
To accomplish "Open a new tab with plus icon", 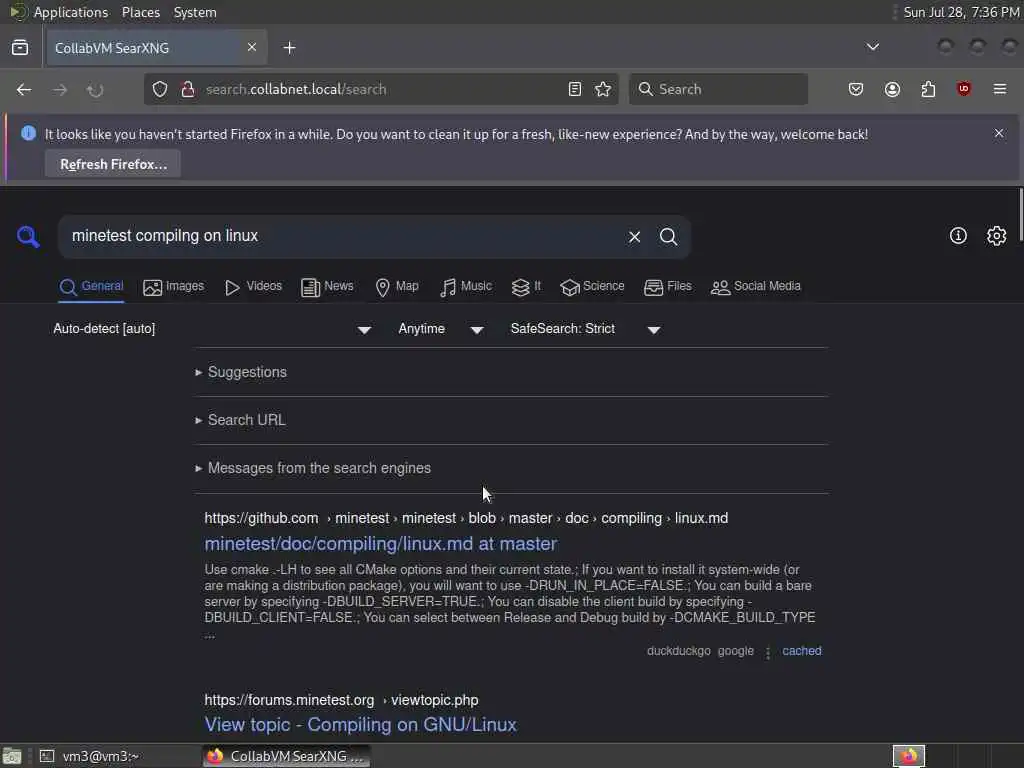I will tap(289, 48).
